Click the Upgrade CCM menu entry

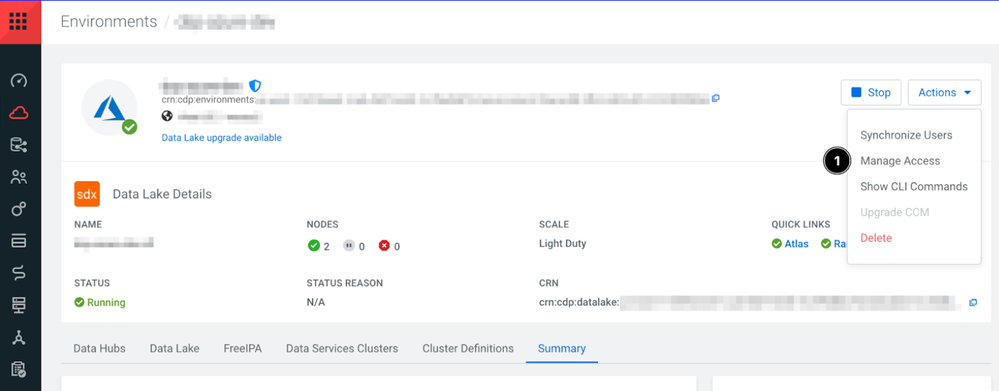(895, 212)
